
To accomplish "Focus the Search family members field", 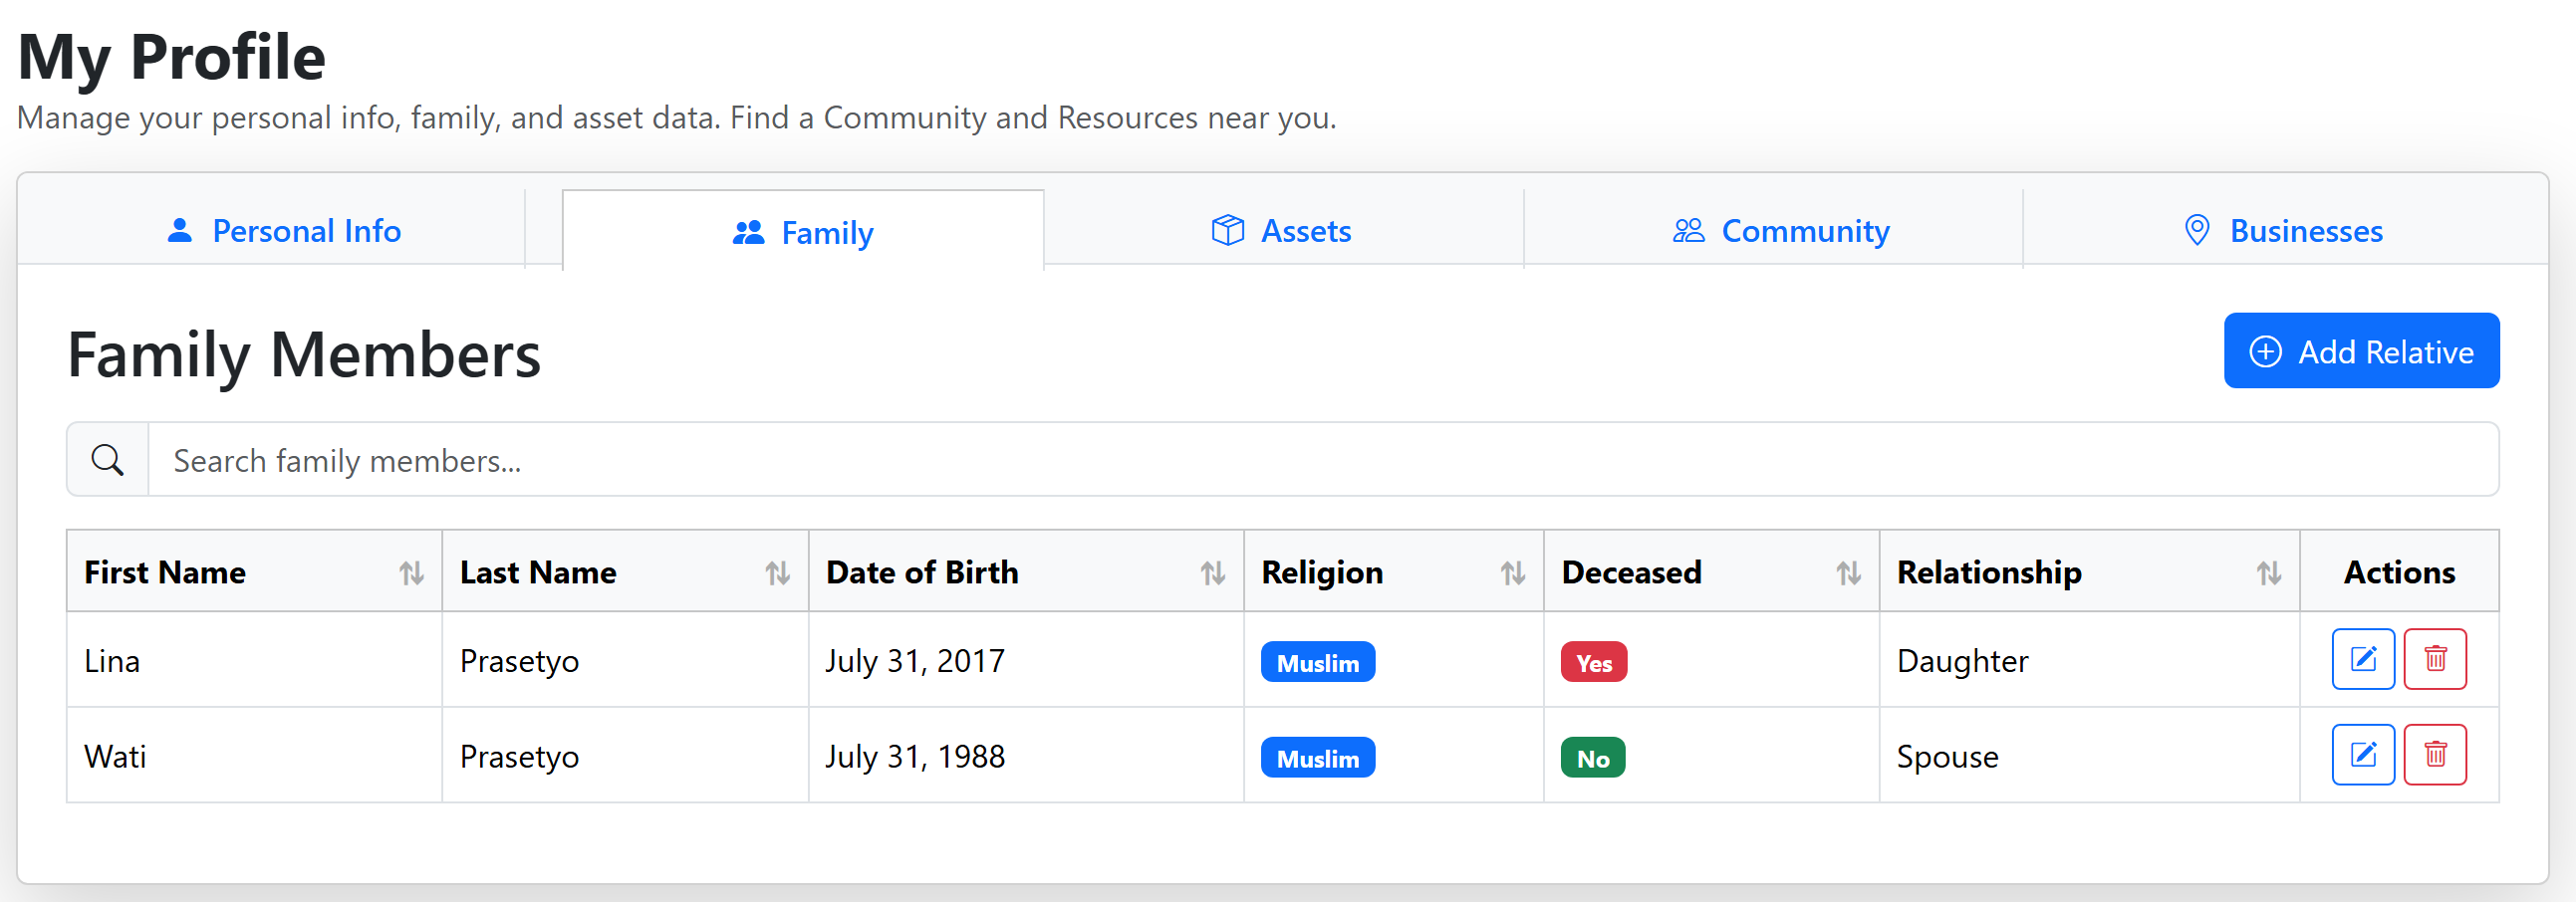I will [x=1320, y=460].
